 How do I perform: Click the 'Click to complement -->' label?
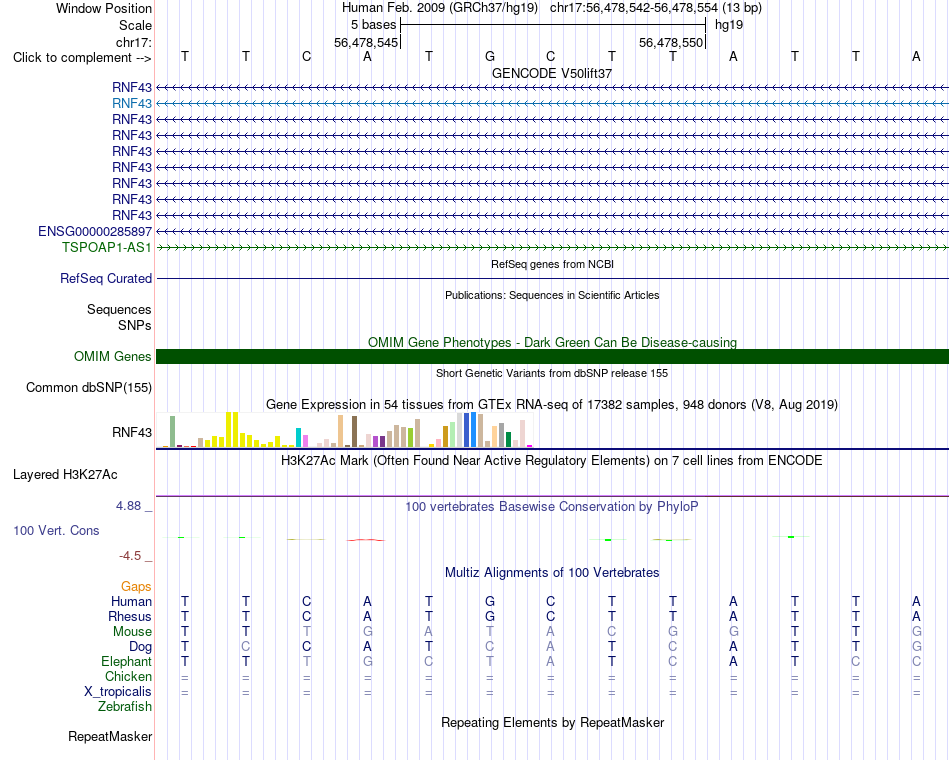click(82, 58)
